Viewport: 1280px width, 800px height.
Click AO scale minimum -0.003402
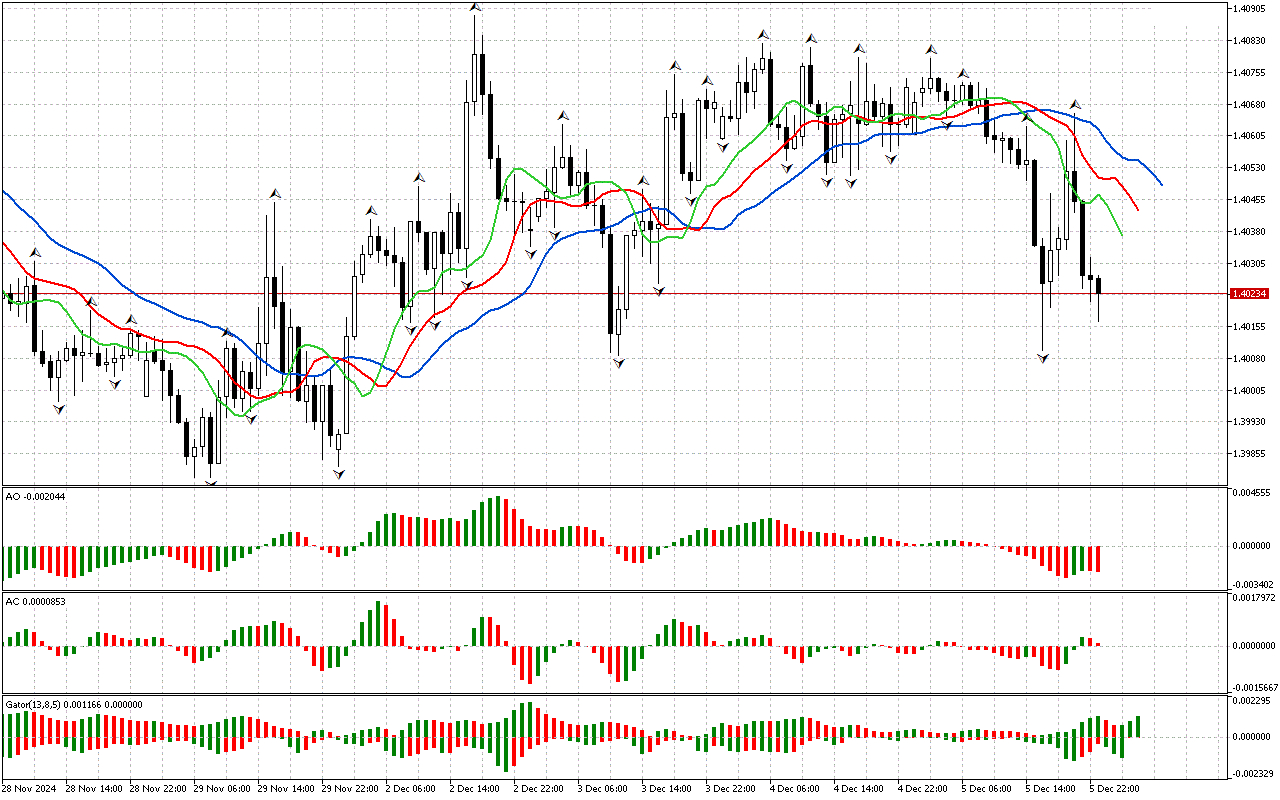(1251, 584)
